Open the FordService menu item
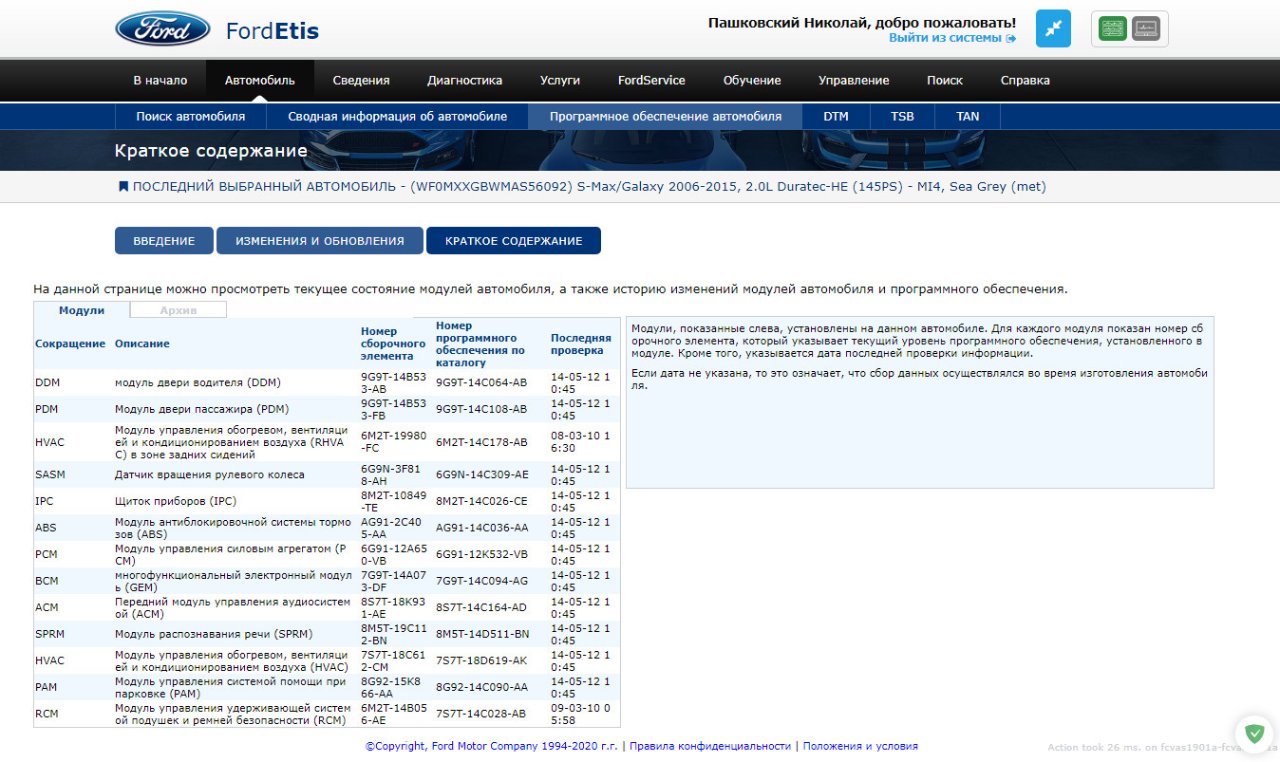1280x762 pixels. click(651, 80)
